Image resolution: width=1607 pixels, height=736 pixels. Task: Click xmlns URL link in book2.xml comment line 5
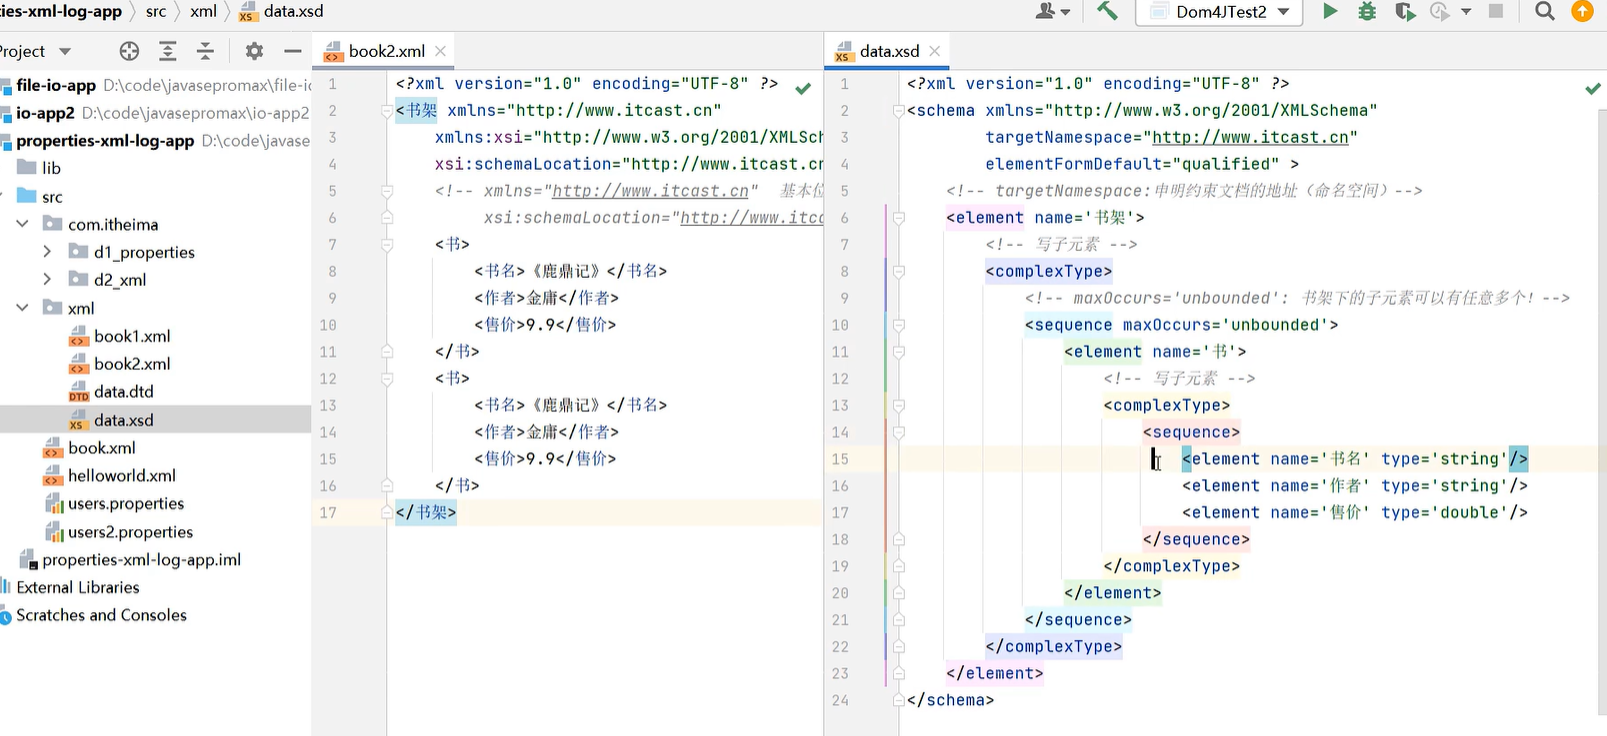click(x=650, y=191)
